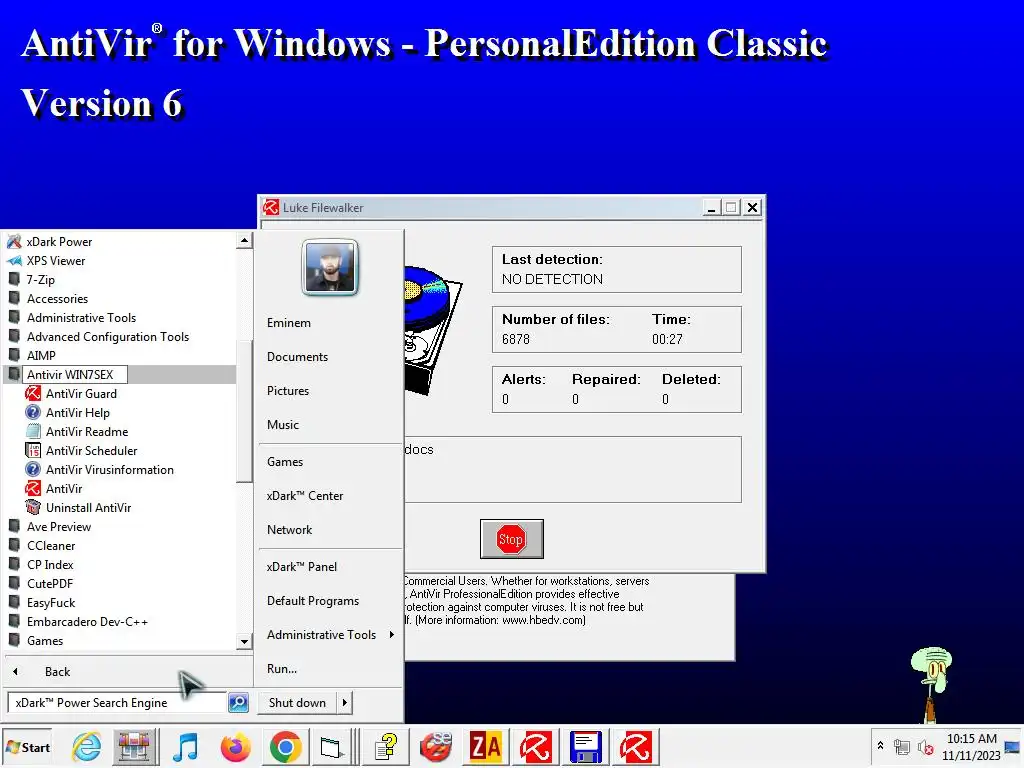Click the search magnifier button
The height and width of the screenshot is (768, 1024).
[x=238, y=703]
